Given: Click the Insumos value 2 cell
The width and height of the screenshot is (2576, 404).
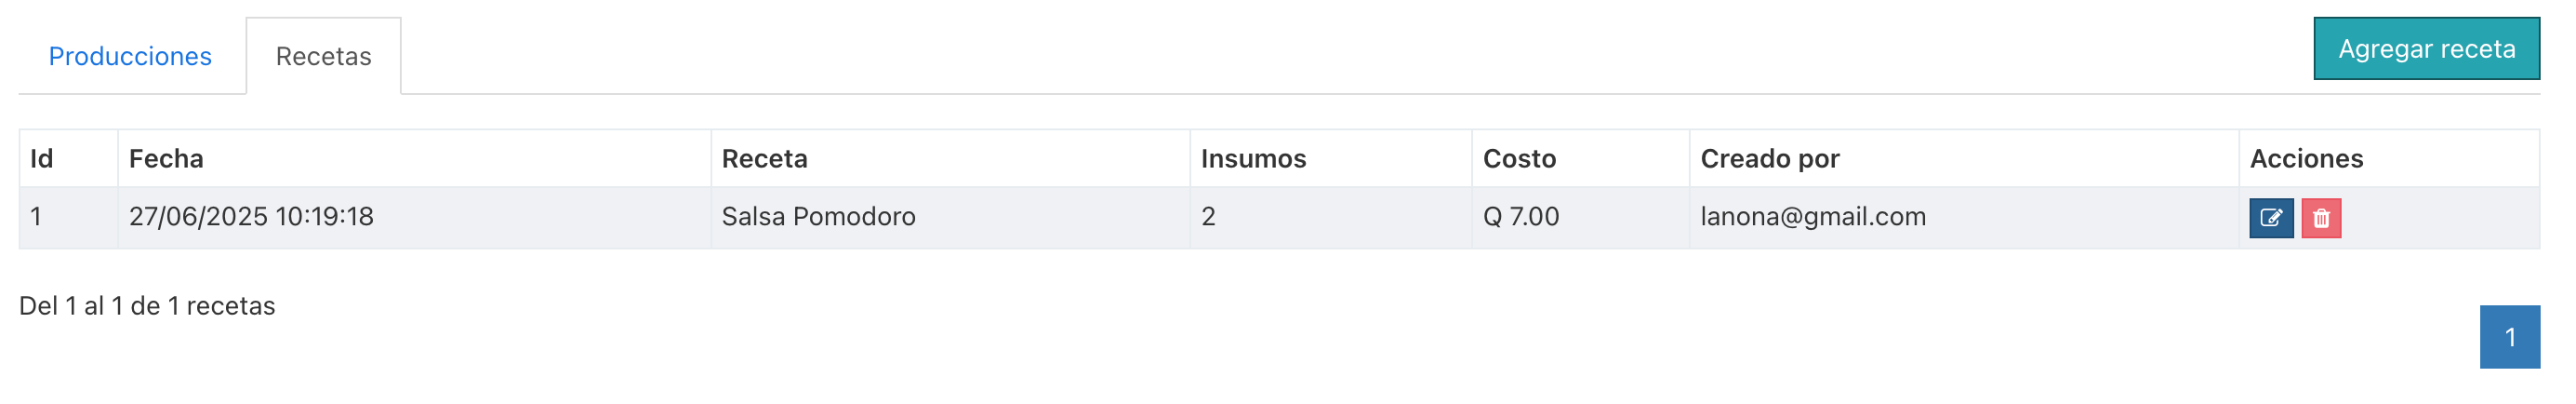Looking at the screenshot, I should (1331, 217).
